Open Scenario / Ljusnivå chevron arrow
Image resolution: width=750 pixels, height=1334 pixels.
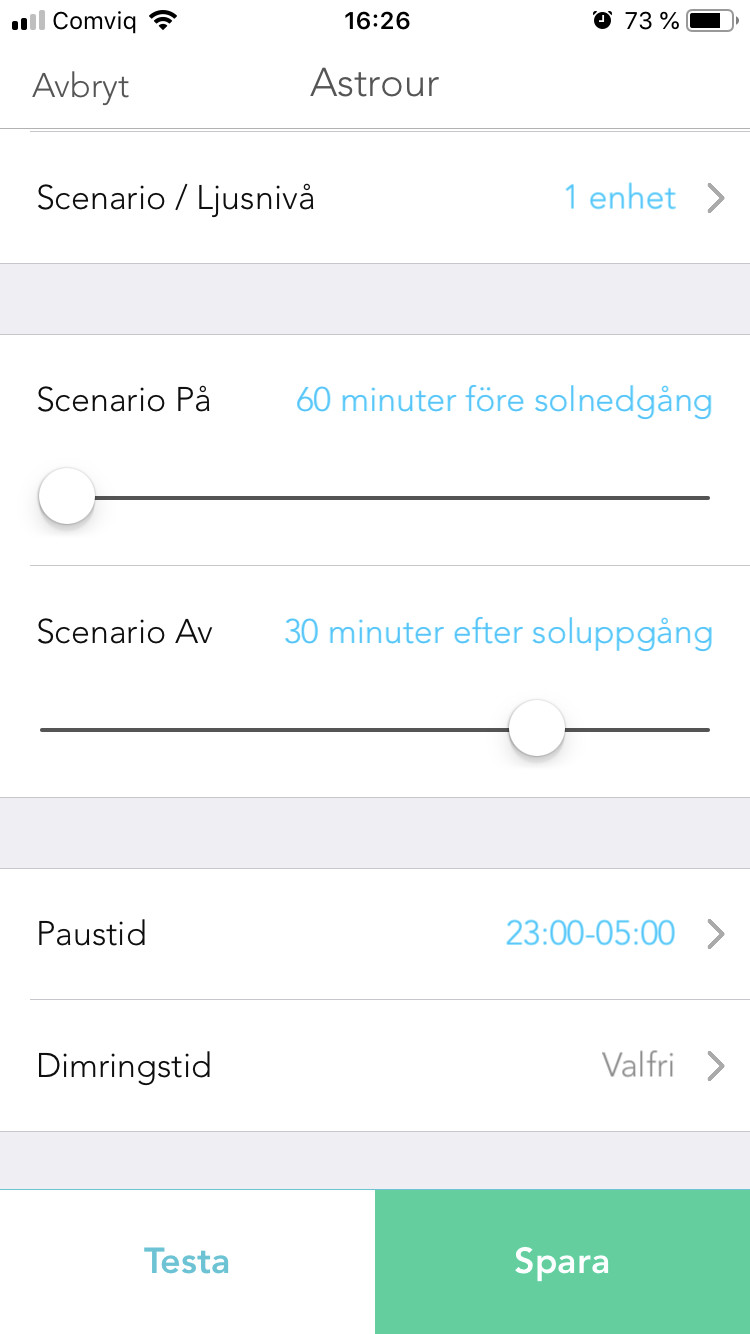click(715, 199)
